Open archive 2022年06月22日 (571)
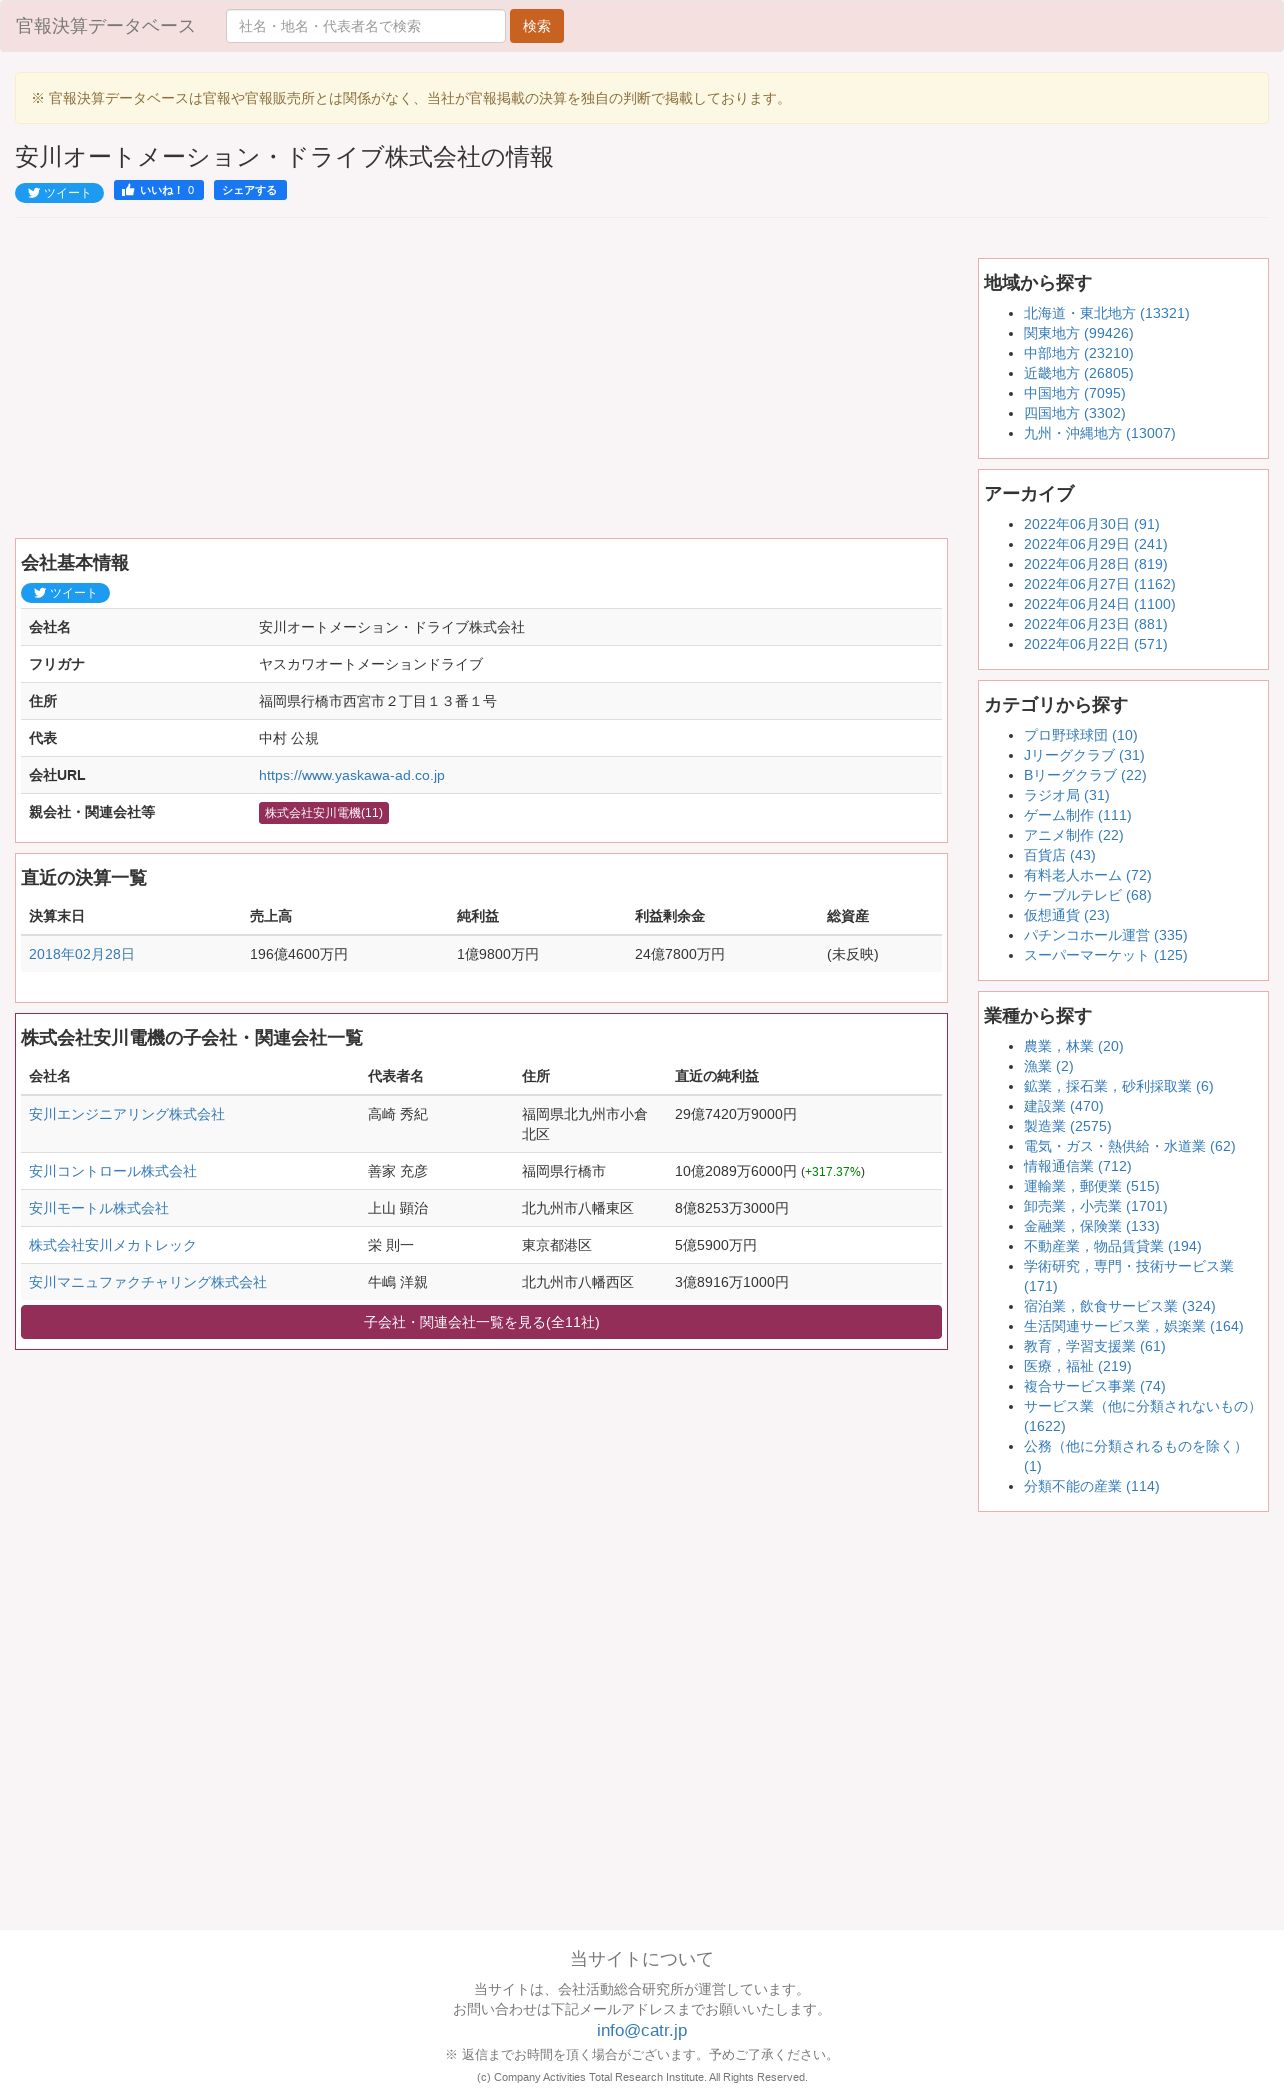1284x2095 pixels. click(1096, 644)
